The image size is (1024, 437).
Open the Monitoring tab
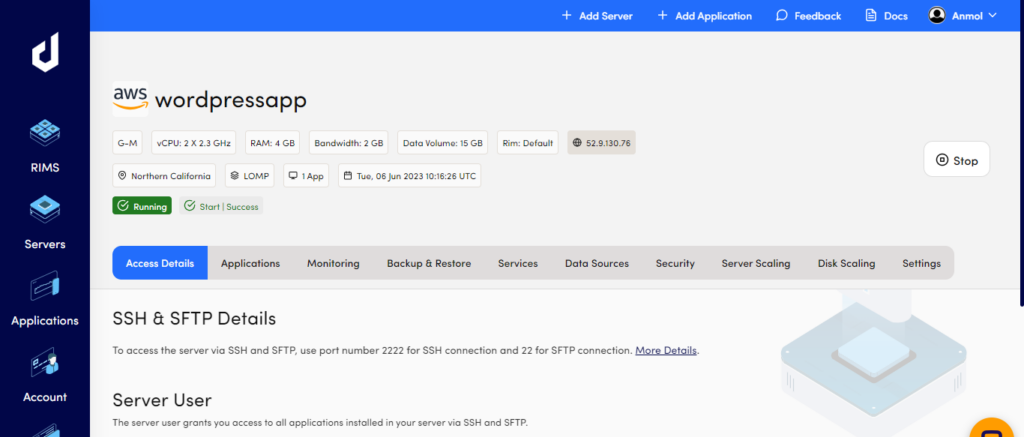(x=333, y=263)
